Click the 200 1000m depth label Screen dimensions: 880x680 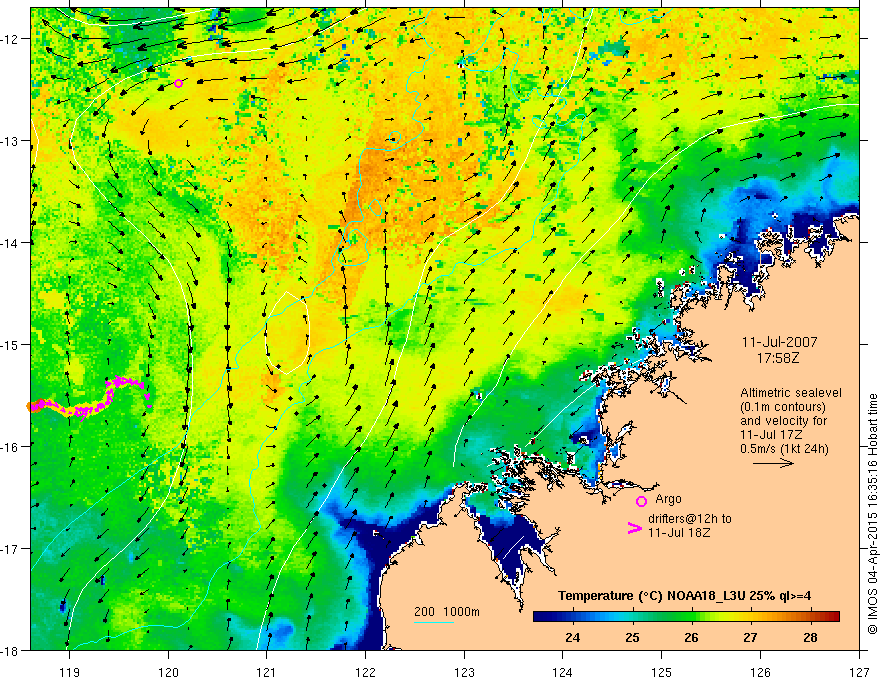447,612
